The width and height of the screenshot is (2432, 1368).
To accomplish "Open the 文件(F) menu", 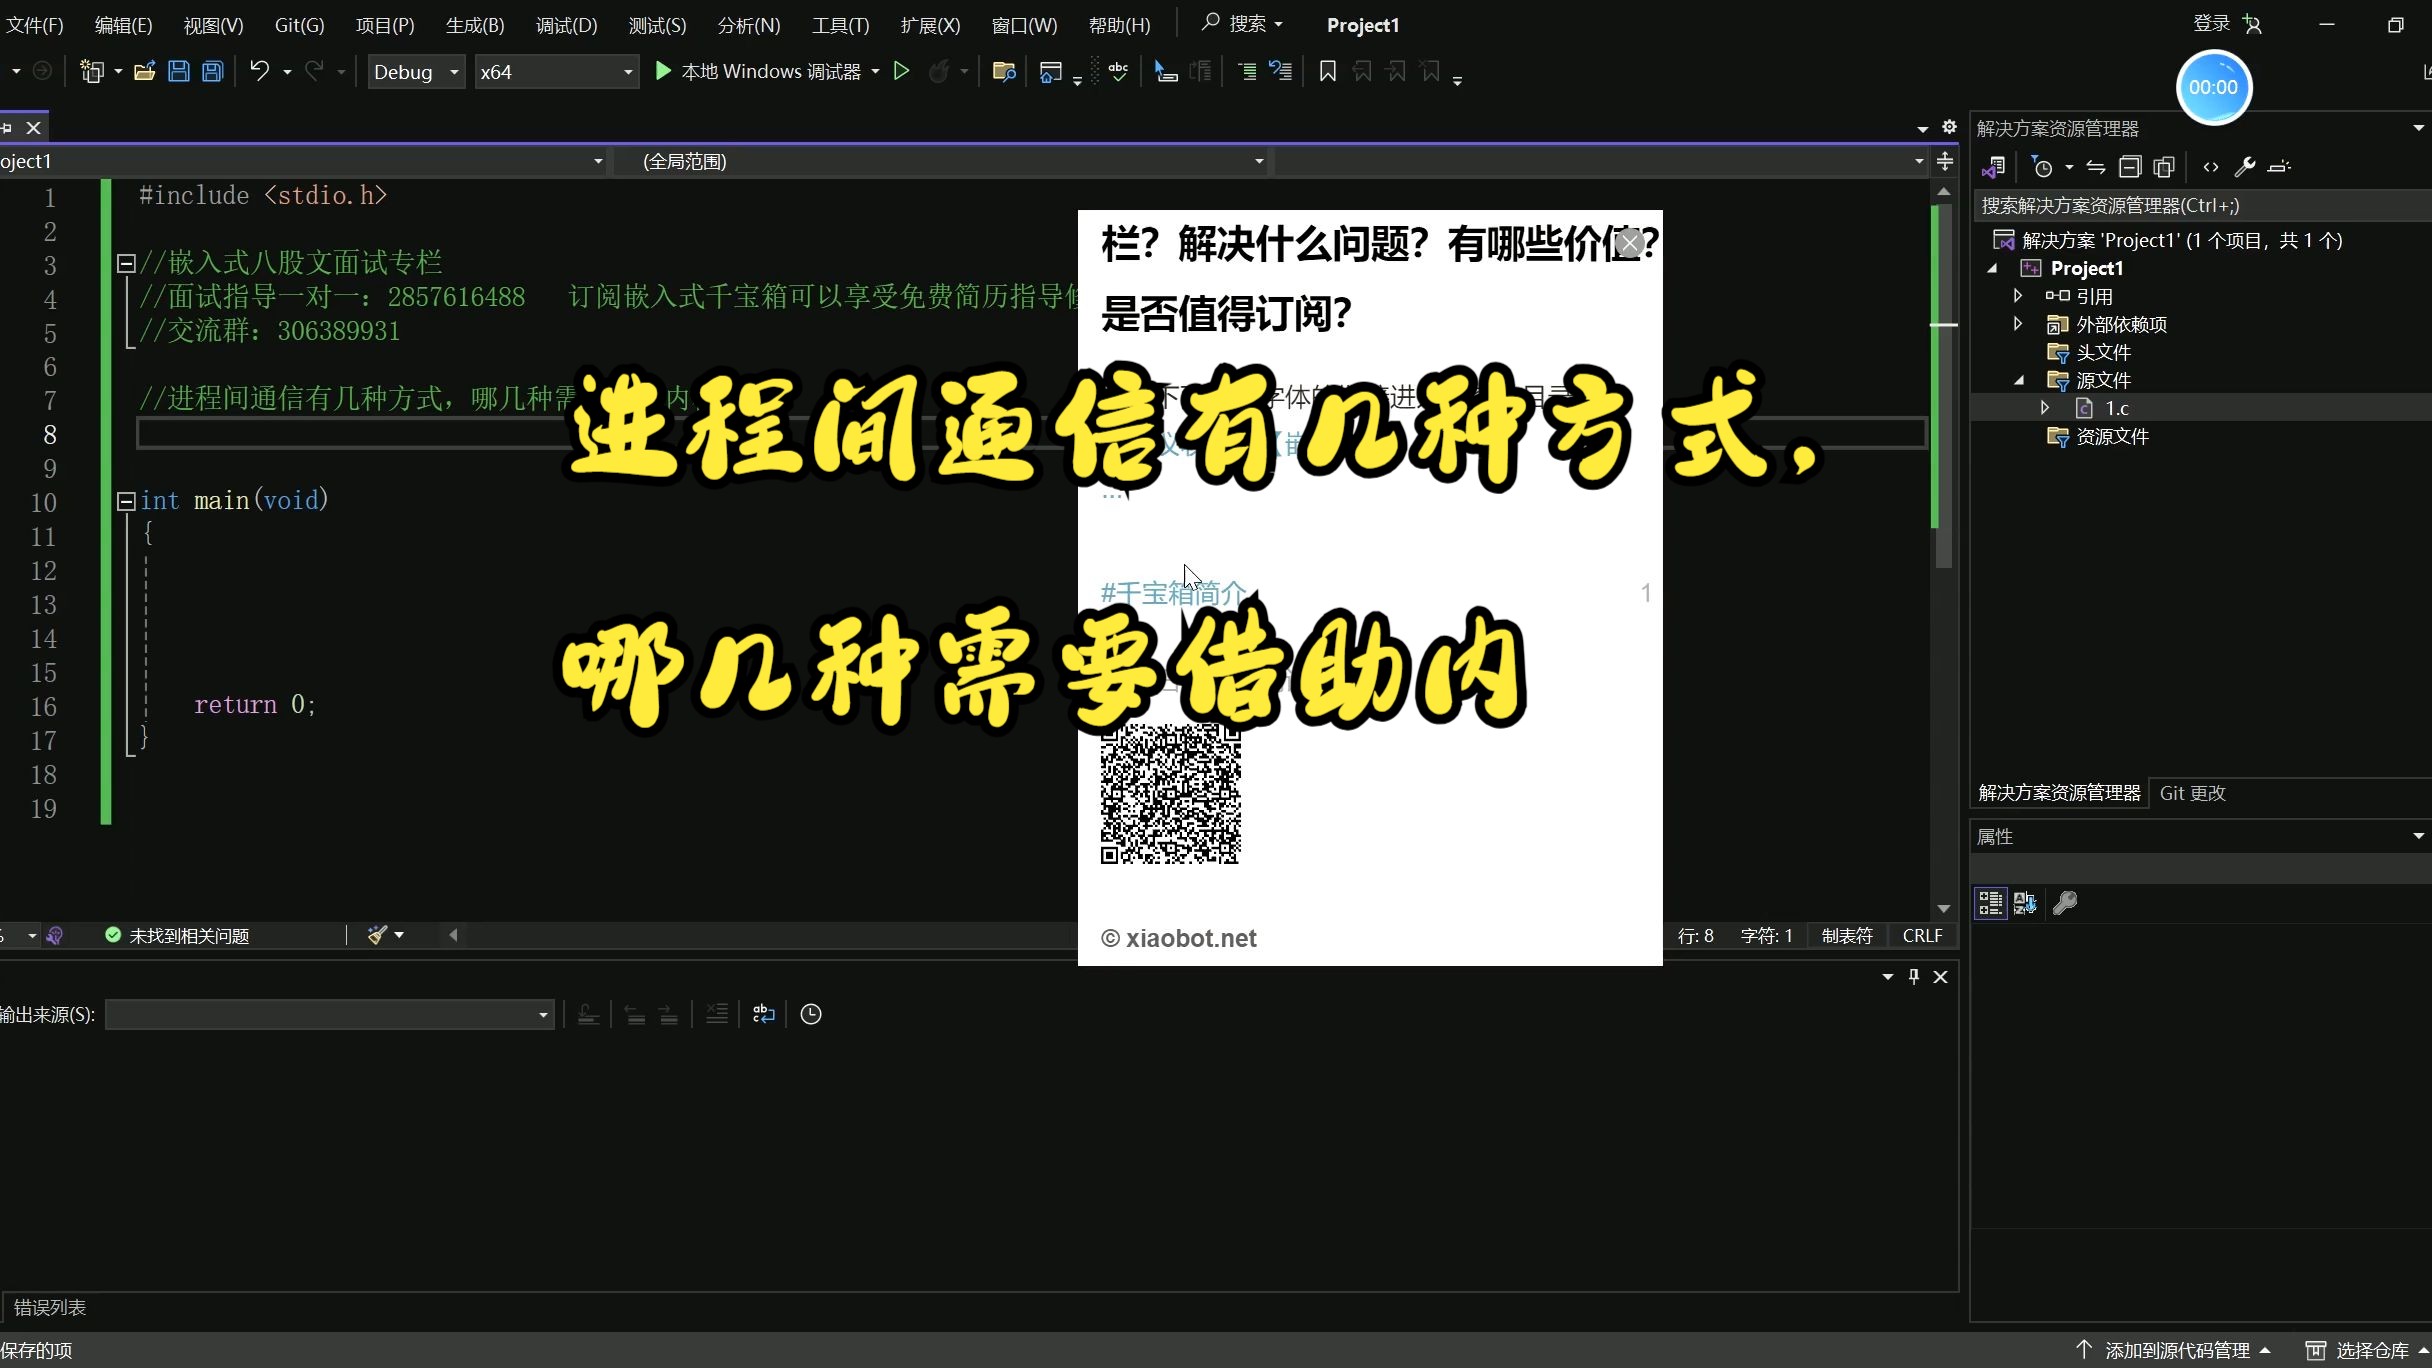I will pos(34,25).
